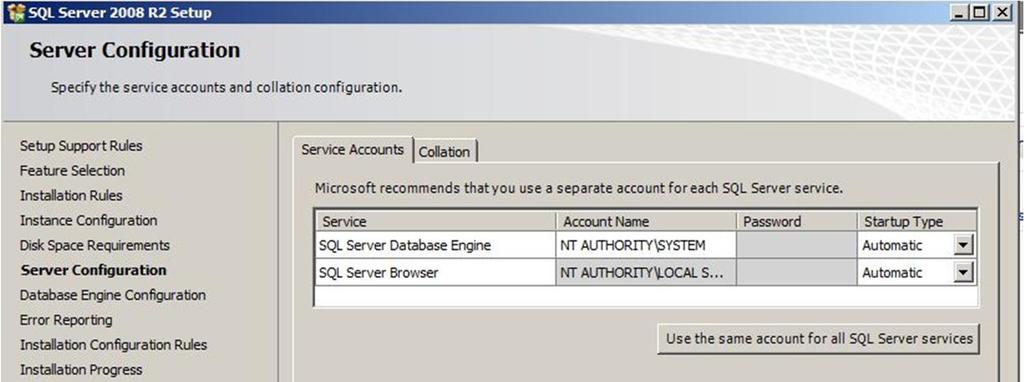Click Instance Configuration step
Image resolution: width=1024 pixels, height=382 pixels.
pyautogui.click(x=89, y=220)
